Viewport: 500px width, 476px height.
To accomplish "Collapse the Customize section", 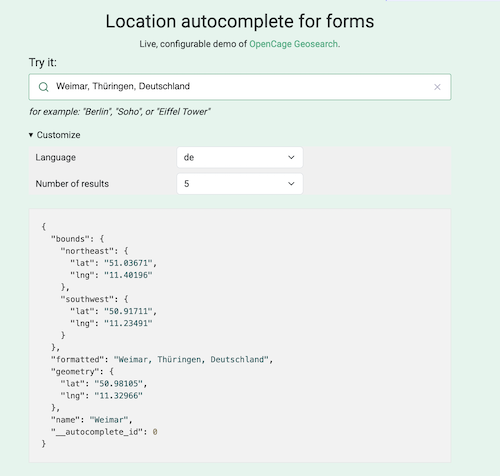I will tap(54, 135).
